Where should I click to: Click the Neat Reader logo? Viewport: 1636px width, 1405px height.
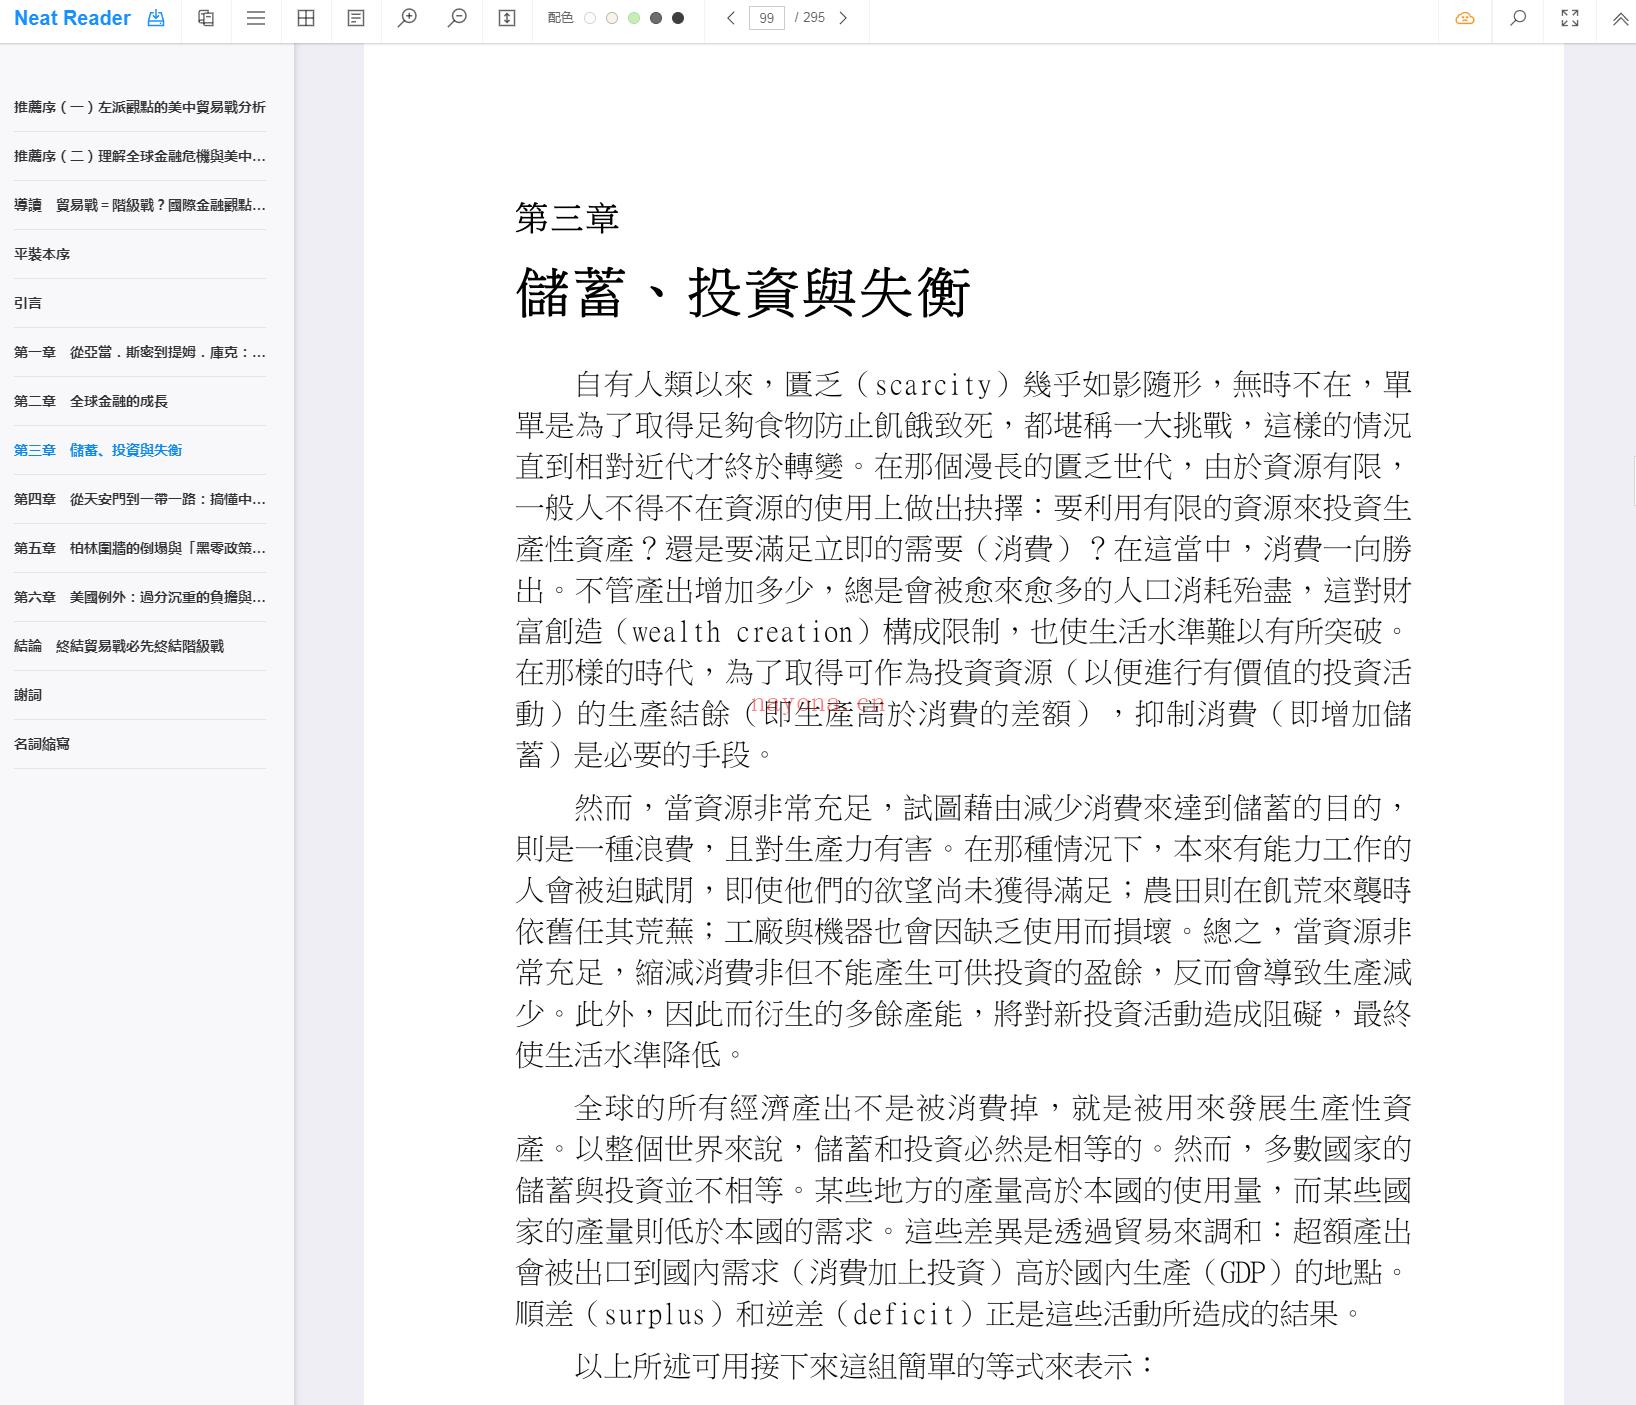72,18
